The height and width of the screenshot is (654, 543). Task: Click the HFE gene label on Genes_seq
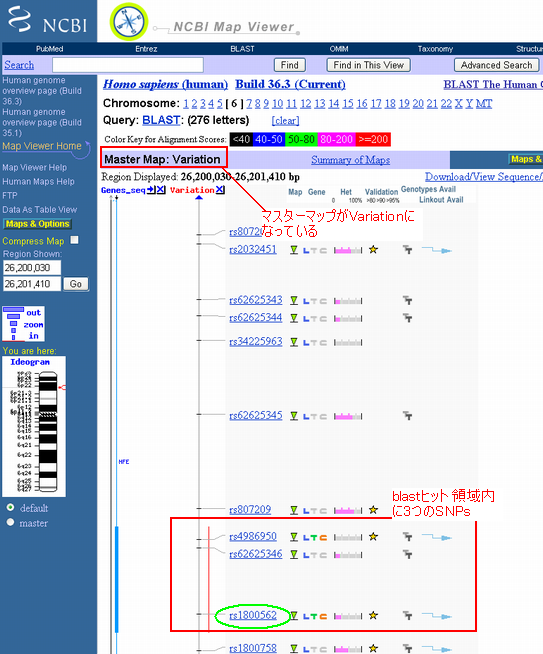click(x=124, y=462)
